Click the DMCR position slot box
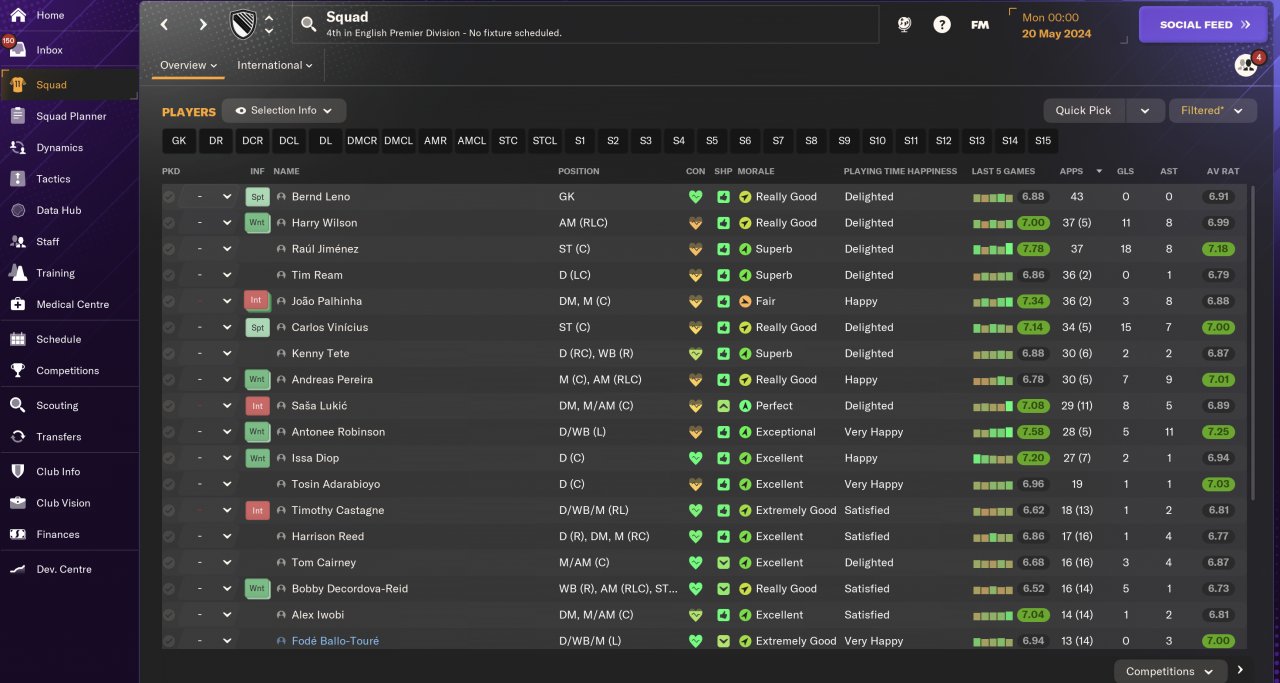 (362, 141)
